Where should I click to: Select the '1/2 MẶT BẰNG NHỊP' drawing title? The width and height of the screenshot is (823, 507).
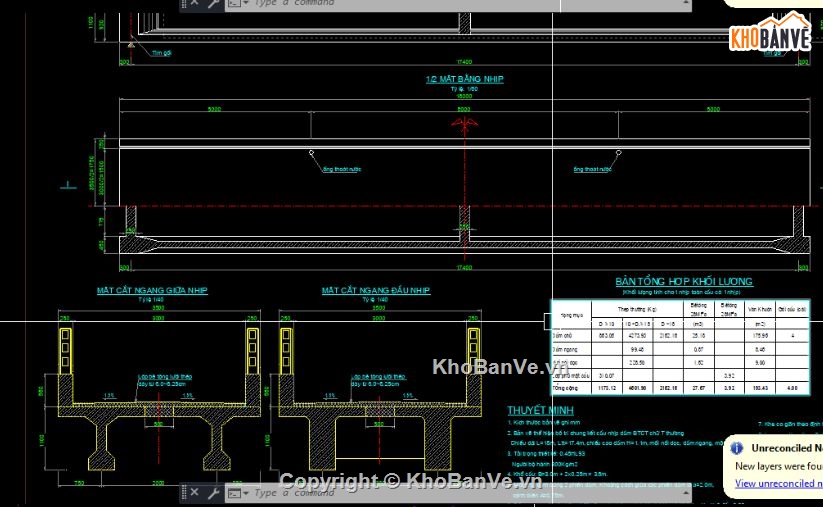(465, 79)
